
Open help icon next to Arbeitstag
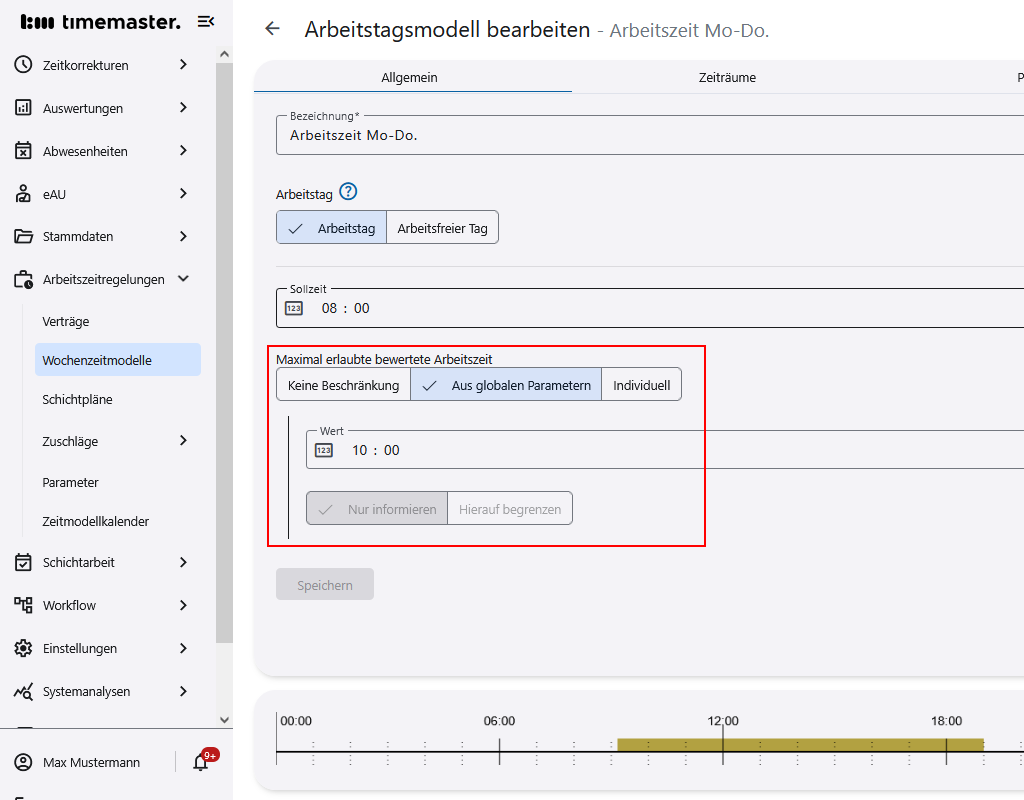[348, 192]
